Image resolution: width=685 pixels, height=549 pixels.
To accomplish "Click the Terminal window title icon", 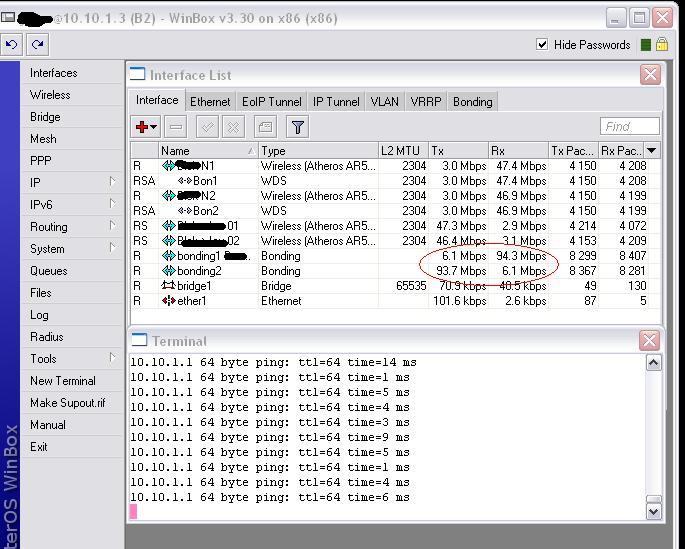I will coord(139,340).
